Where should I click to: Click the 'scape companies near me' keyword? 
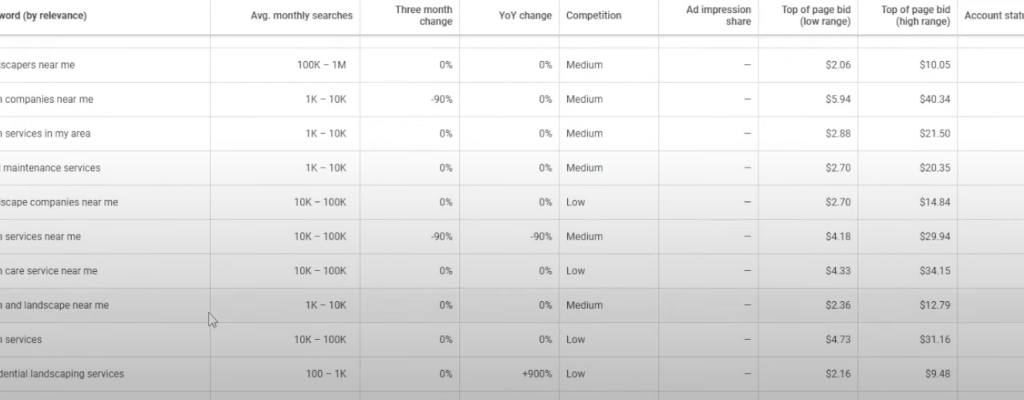click(x=59, y=202)
